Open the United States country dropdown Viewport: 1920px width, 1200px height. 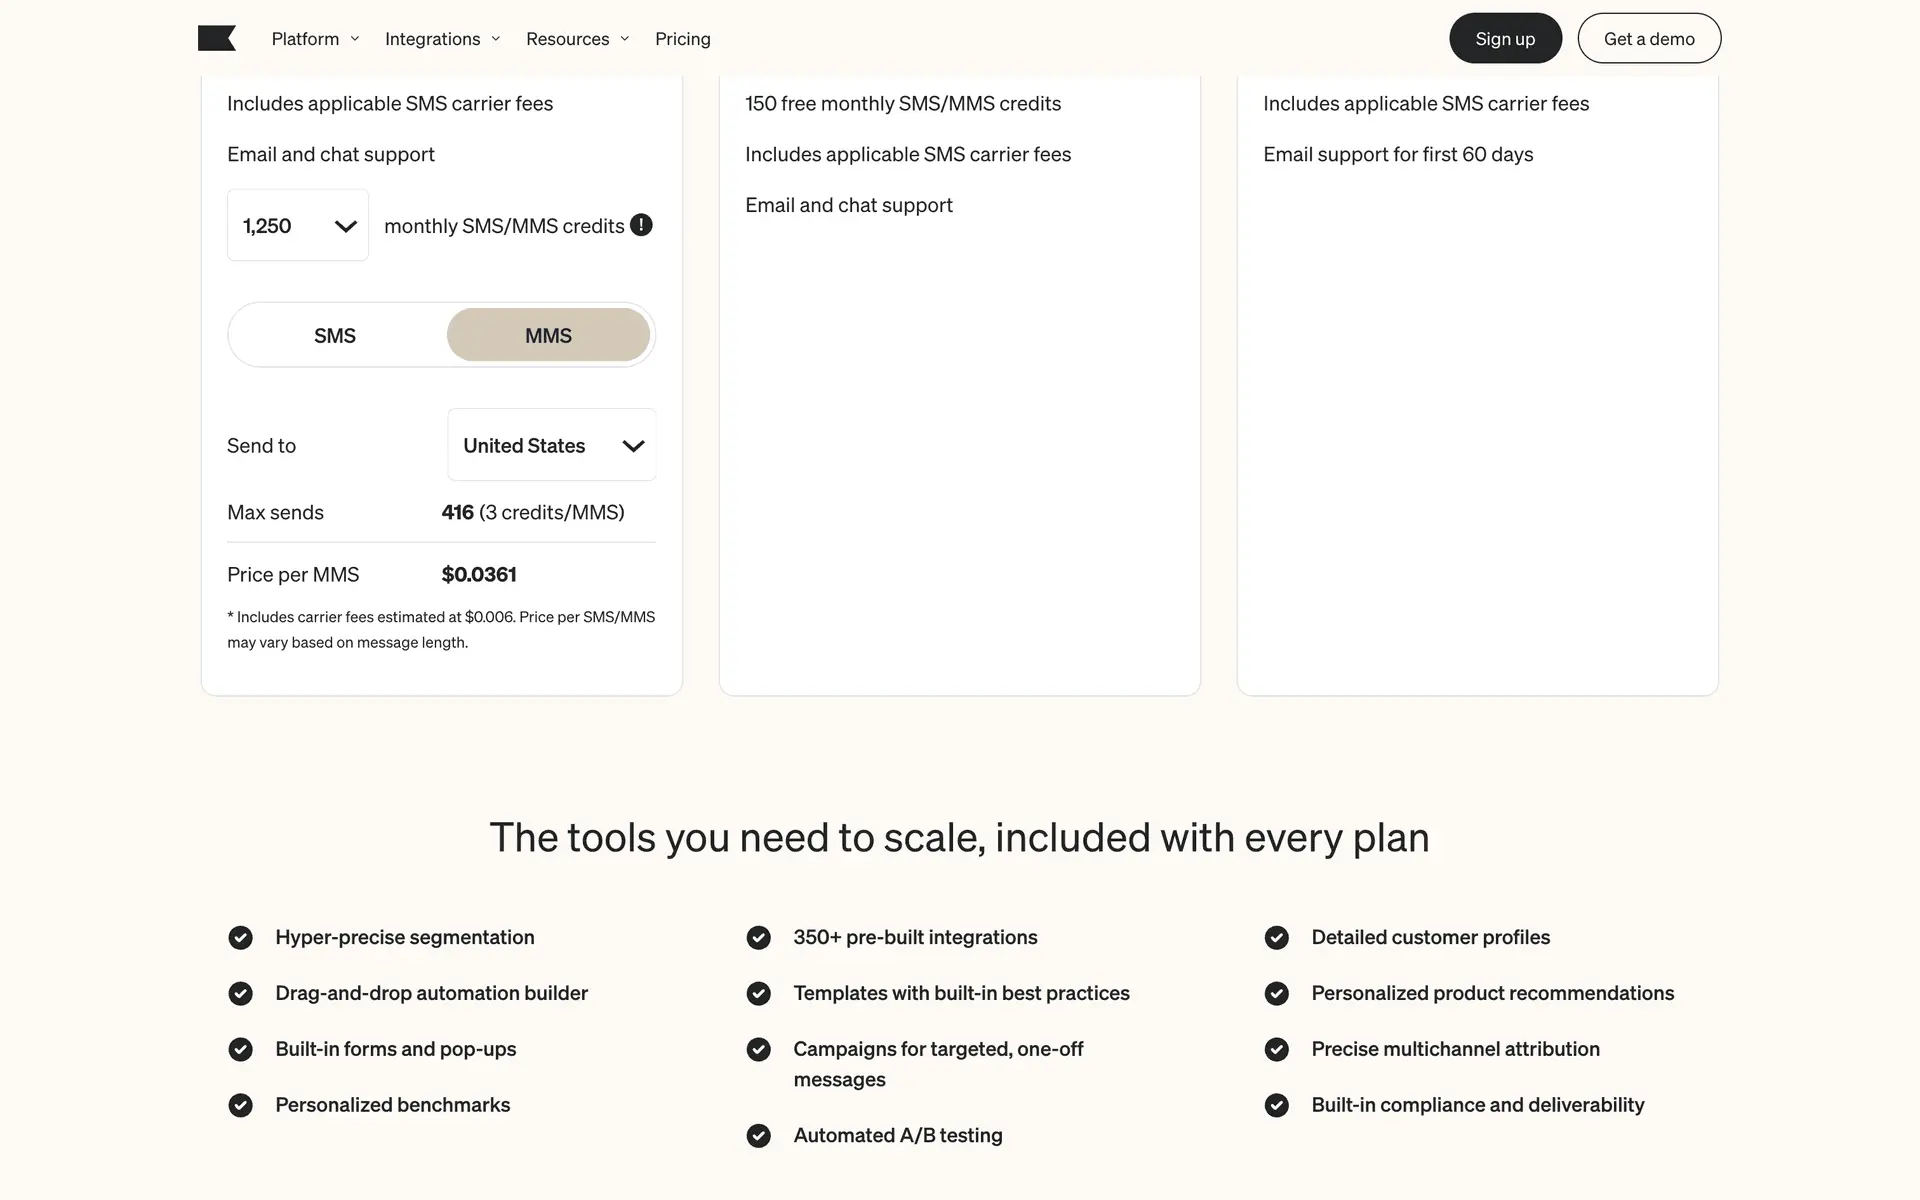pos(552,445)
